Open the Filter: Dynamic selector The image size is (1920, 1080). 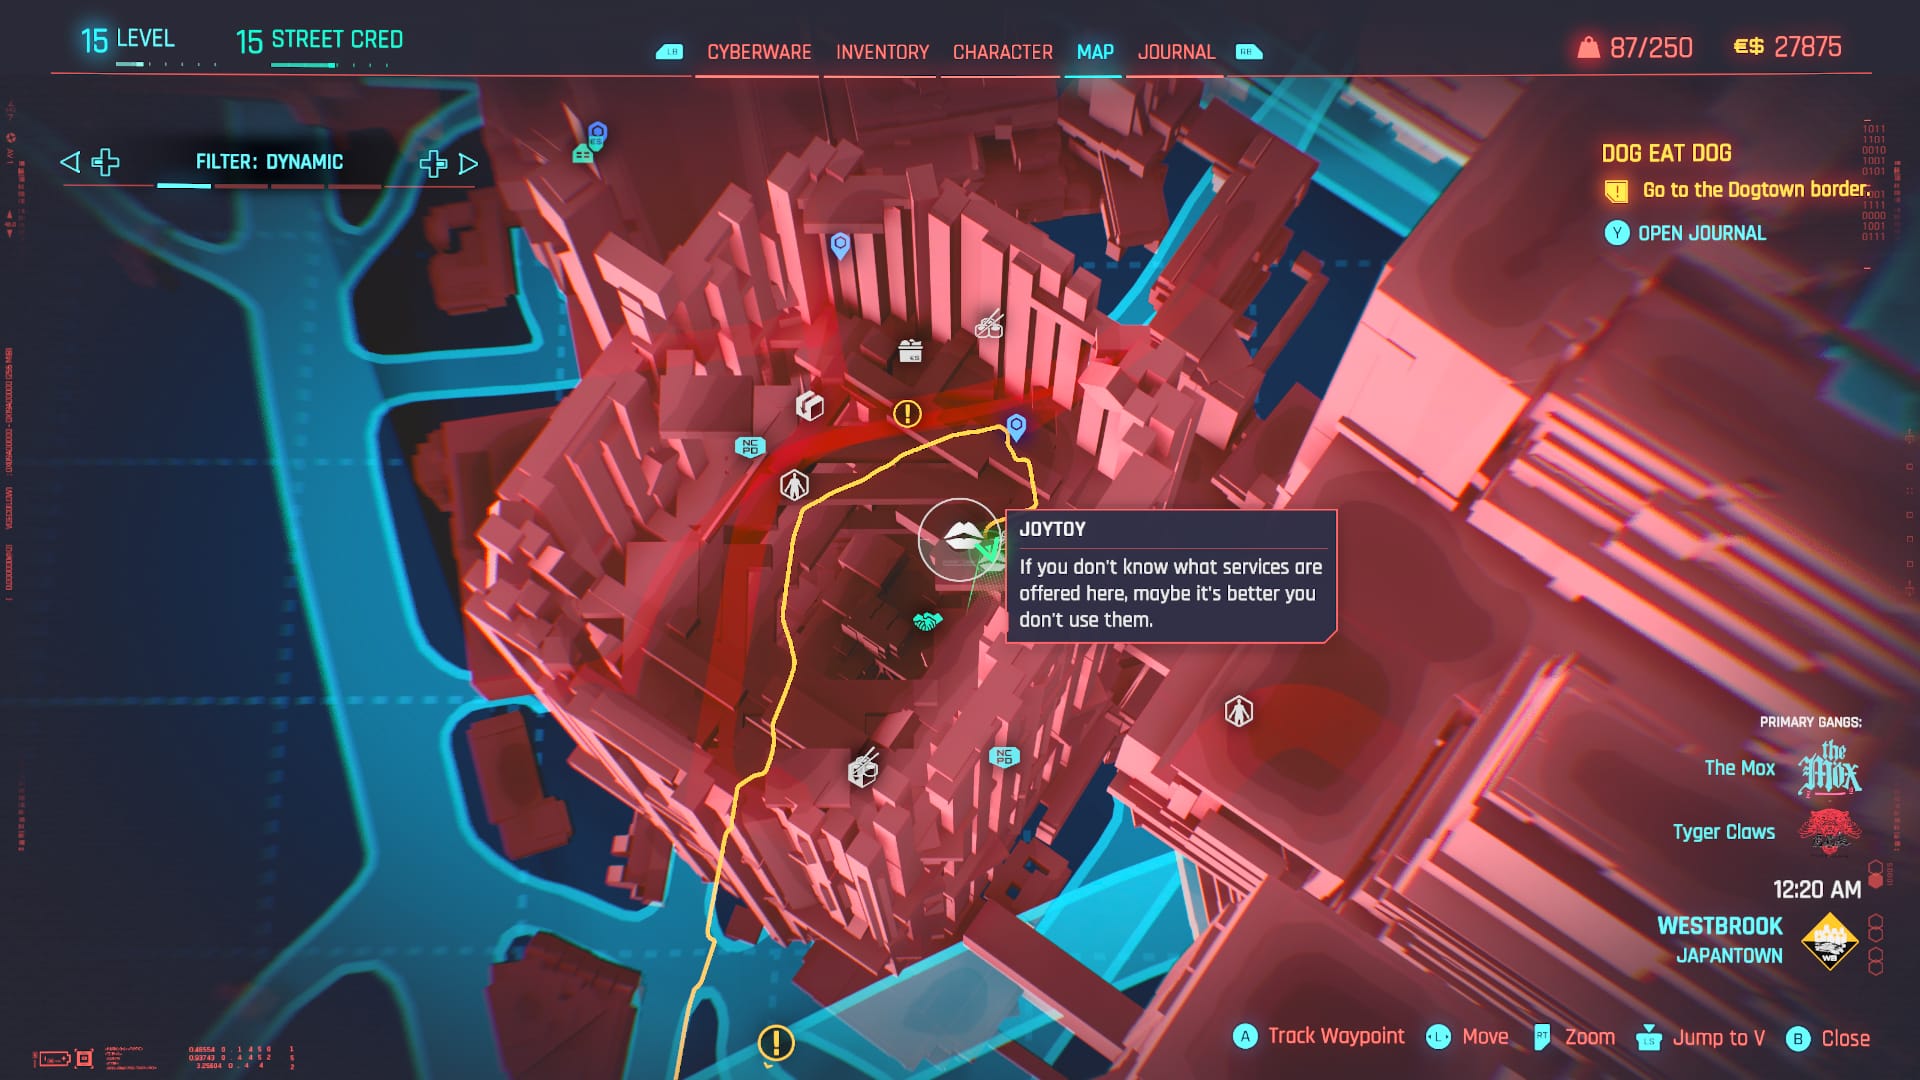click(270, 161)
